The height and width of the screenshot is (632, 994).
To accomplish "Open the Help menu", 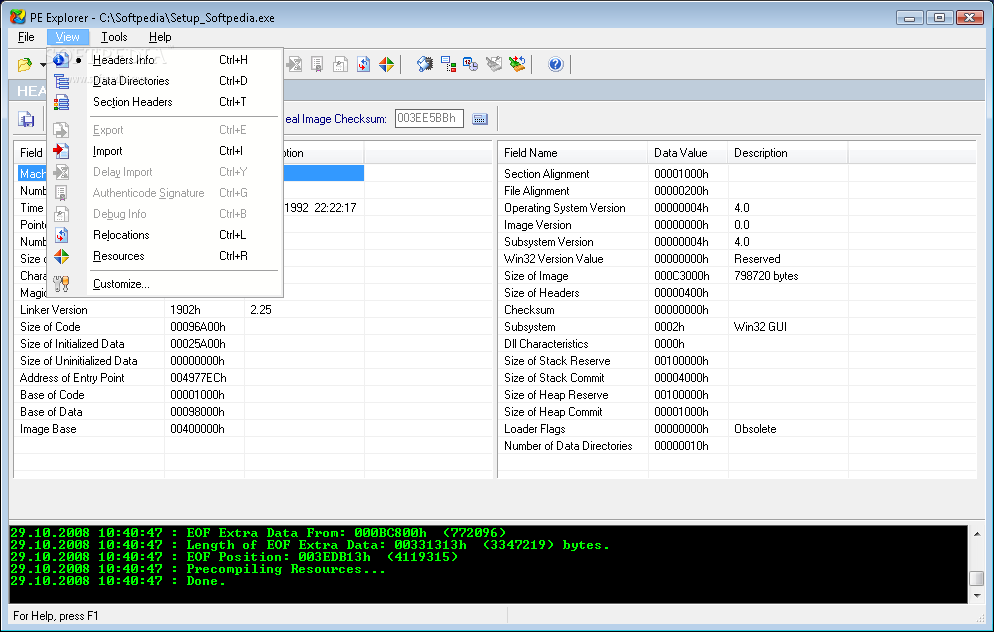I will [x=160, y=37].
